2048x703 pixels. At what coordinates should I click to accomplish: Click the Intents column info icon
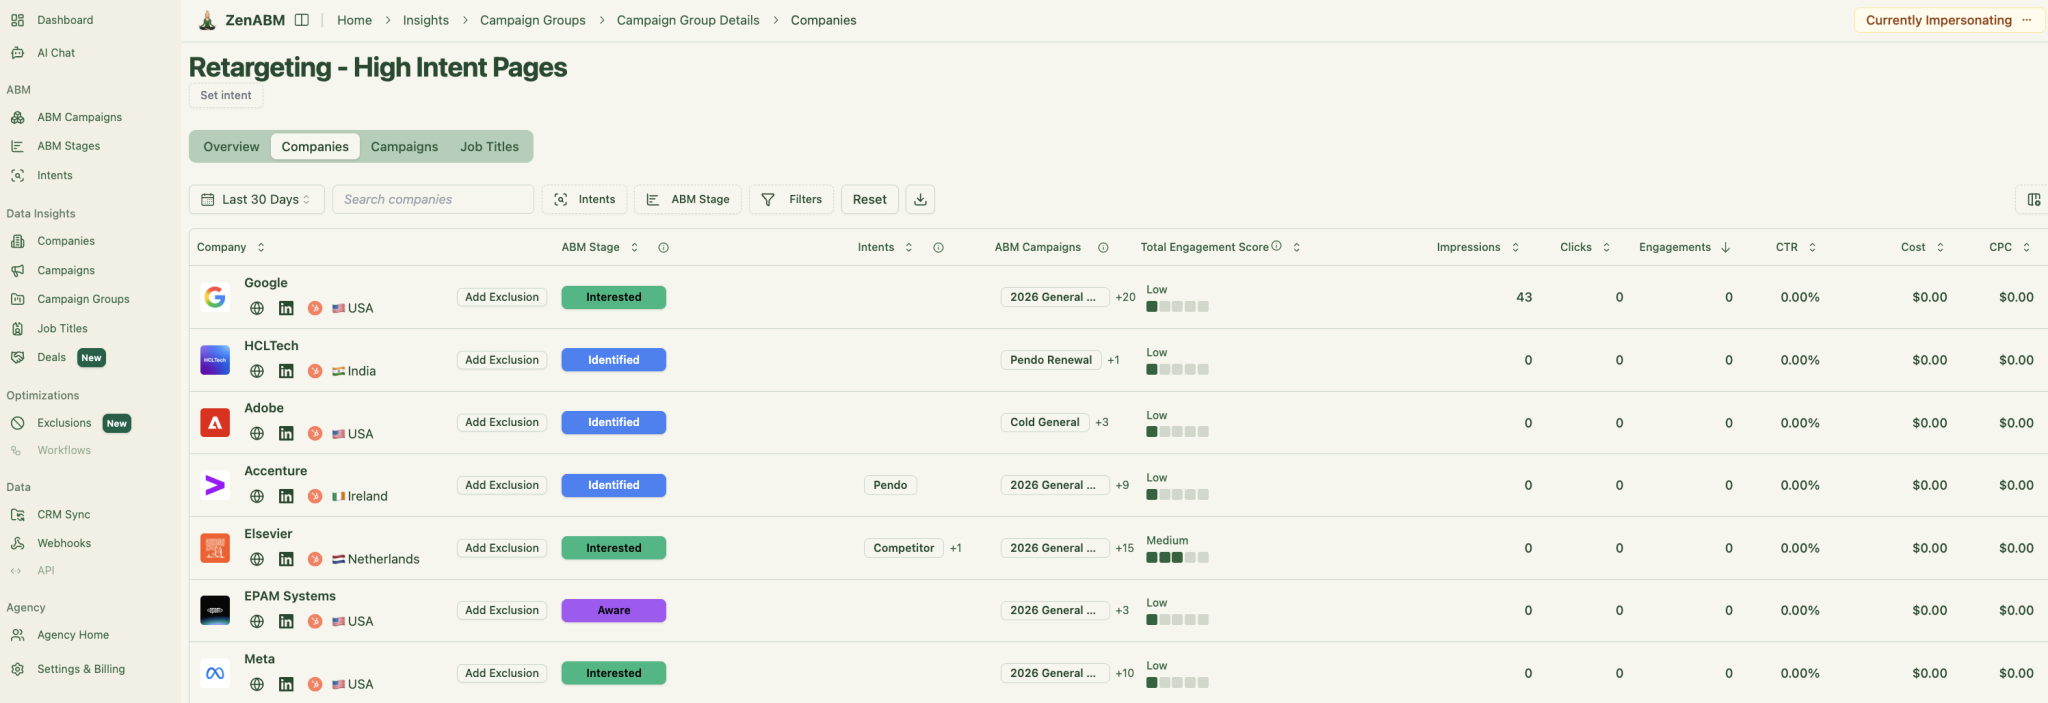pyautogui.click(x=938, y=247)
